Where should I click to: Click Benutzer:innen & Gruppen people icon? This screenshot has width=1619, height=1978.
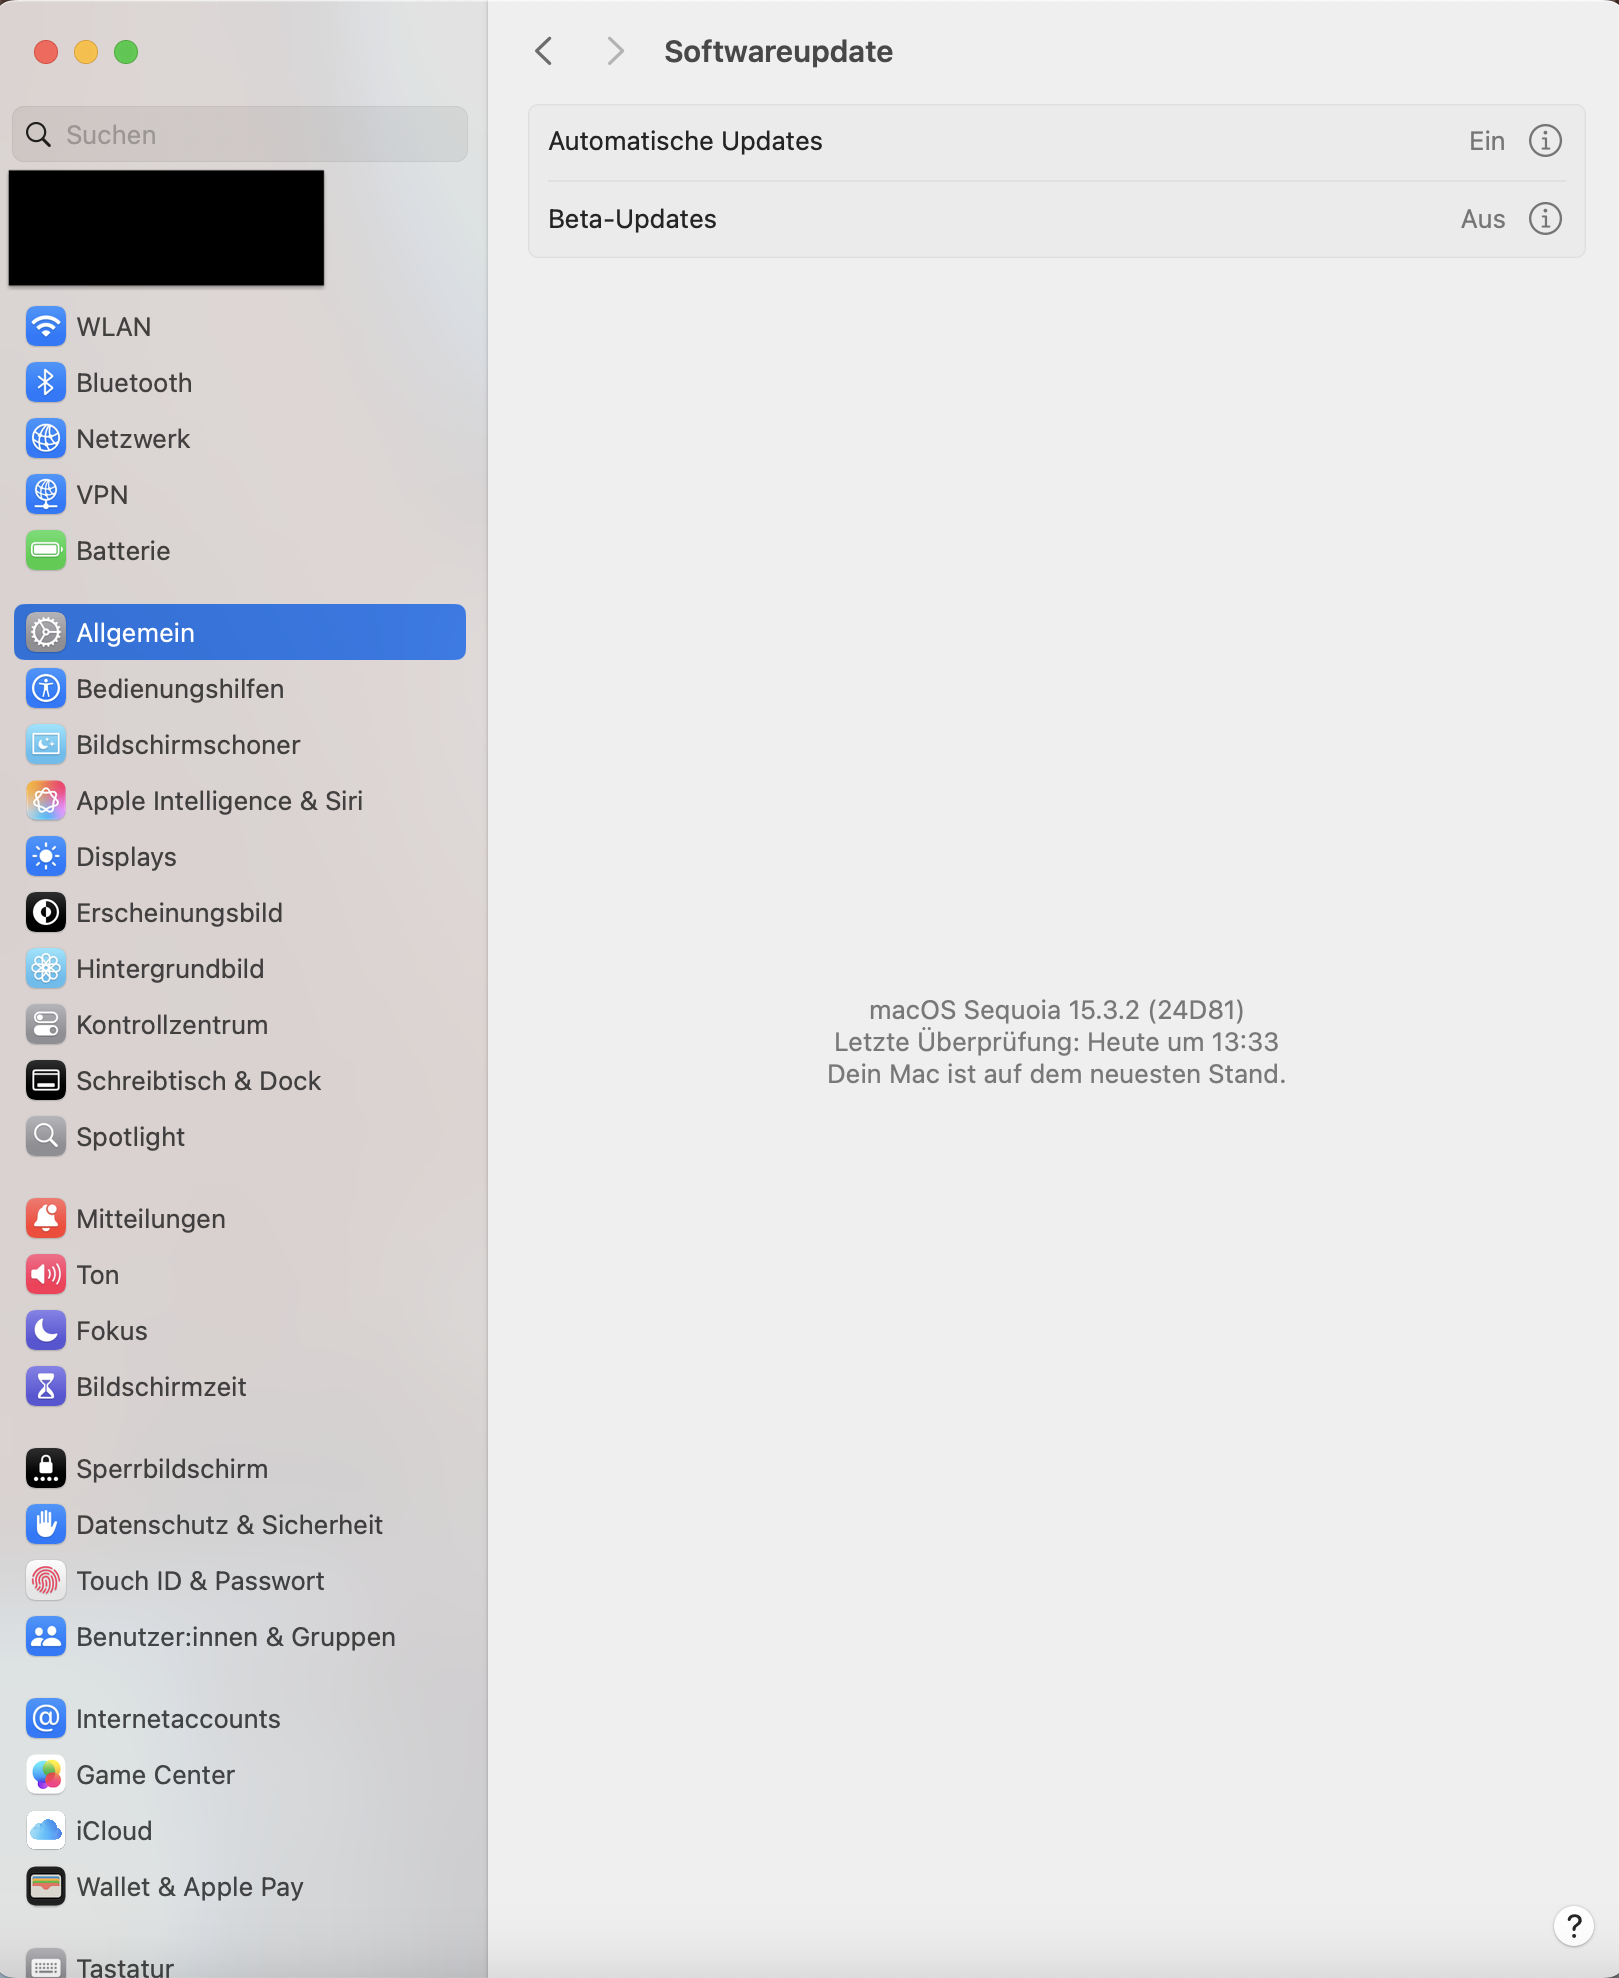tap(46, 1637)
